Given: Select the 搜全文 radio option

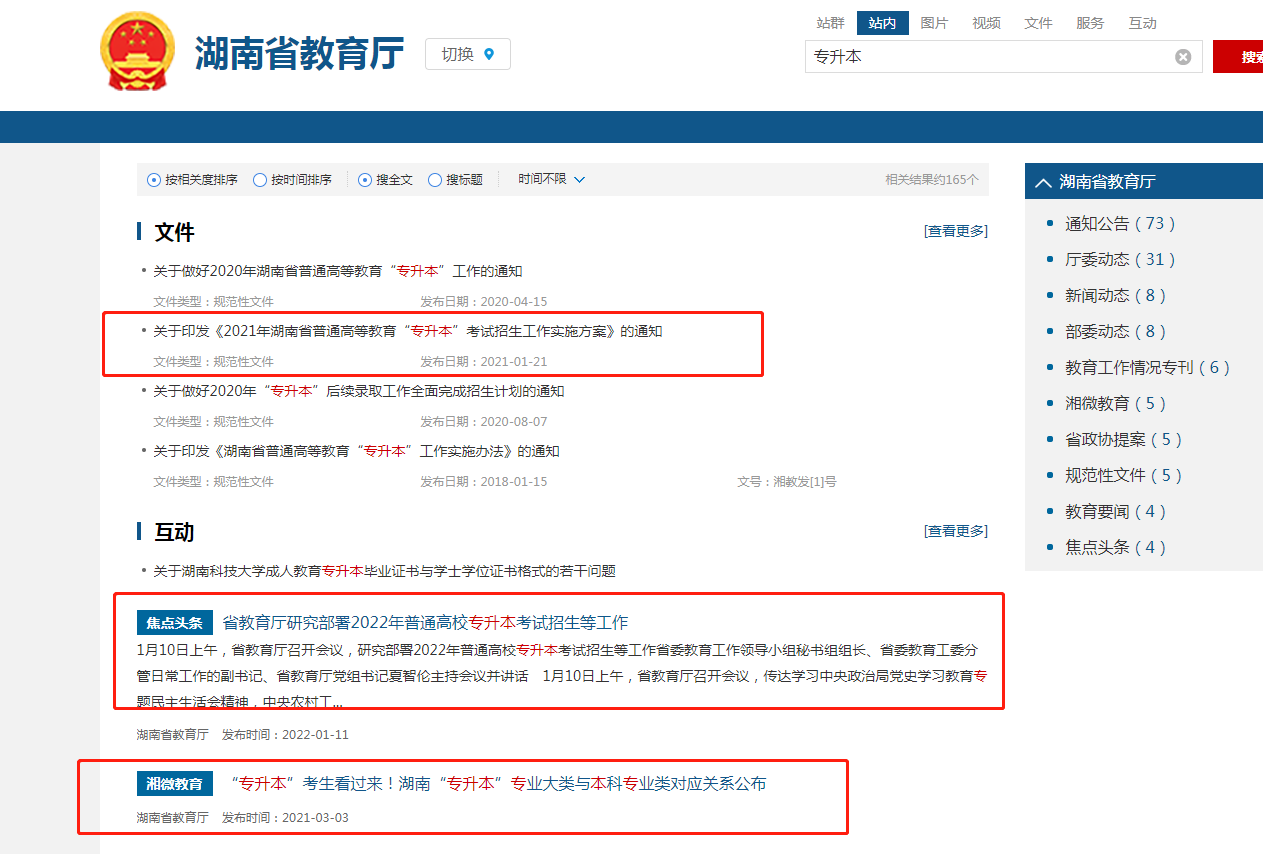Looking at the screenshot, I should (x=365, y=180).
